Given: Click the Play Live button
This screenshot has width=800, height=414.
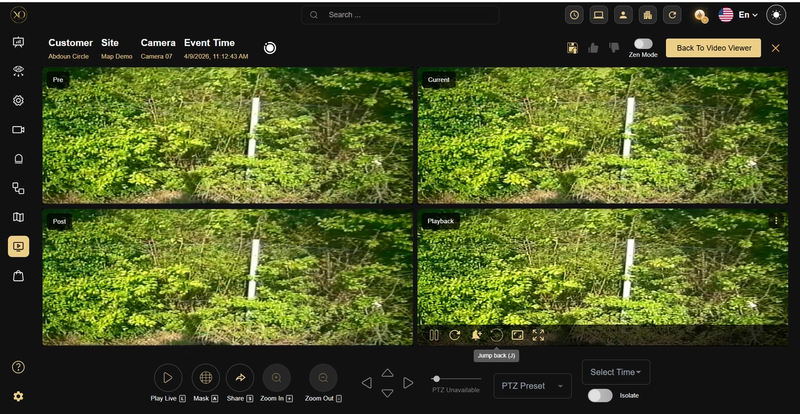Looking at the screenshot, I should pos(168,378).
